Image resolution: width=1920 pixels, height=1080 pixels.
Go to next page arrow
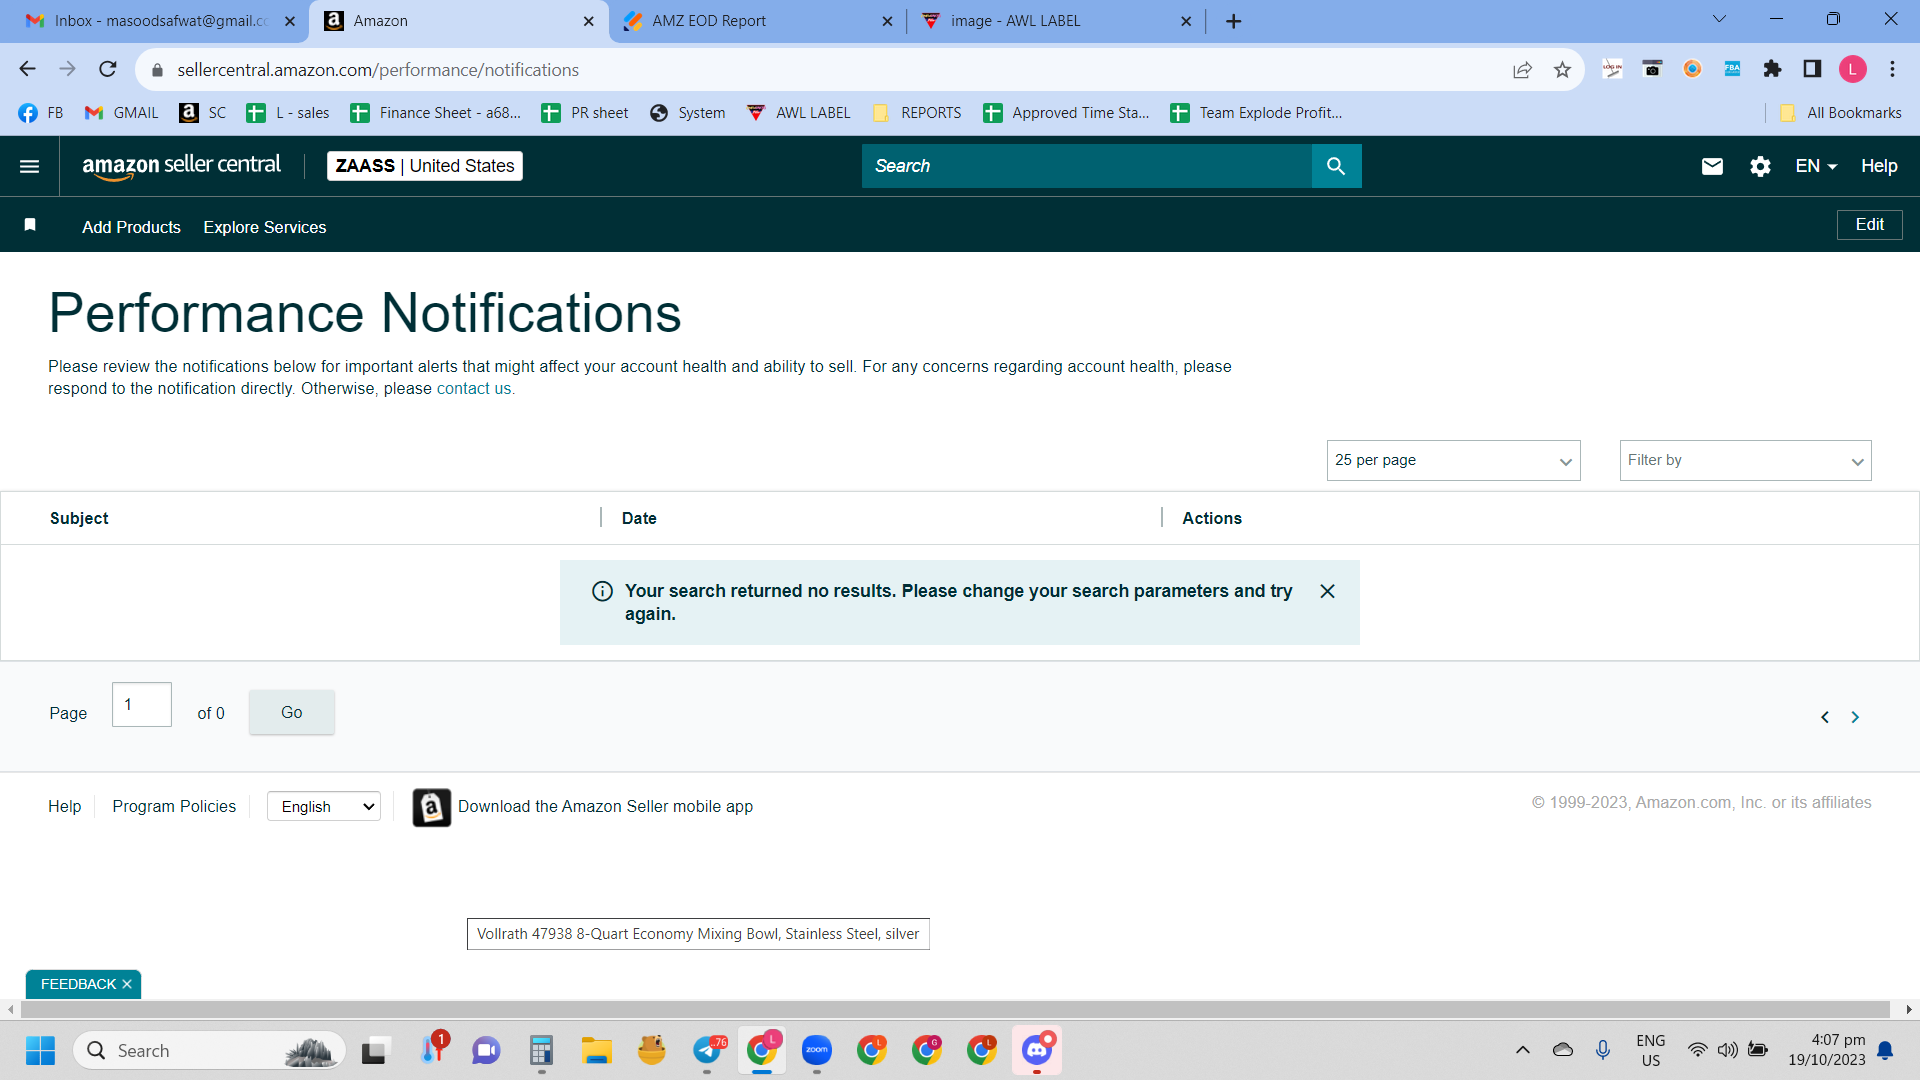pos(1855,717)
